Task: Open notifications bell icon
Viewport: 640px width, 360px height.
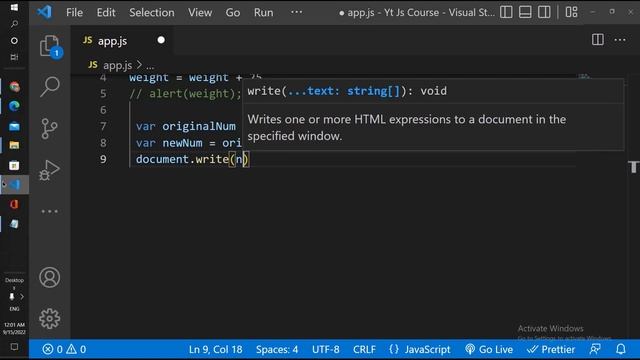Action: 621,349
